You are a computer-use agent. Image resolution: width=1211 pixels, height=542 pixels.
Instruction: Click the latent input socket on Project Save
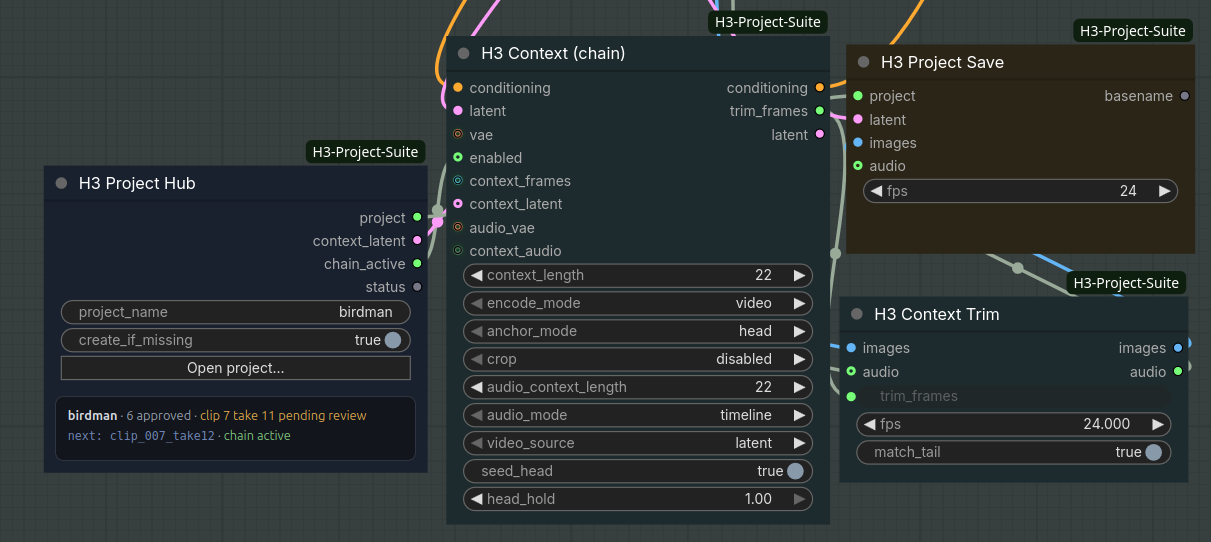click(x=858, y=119)
